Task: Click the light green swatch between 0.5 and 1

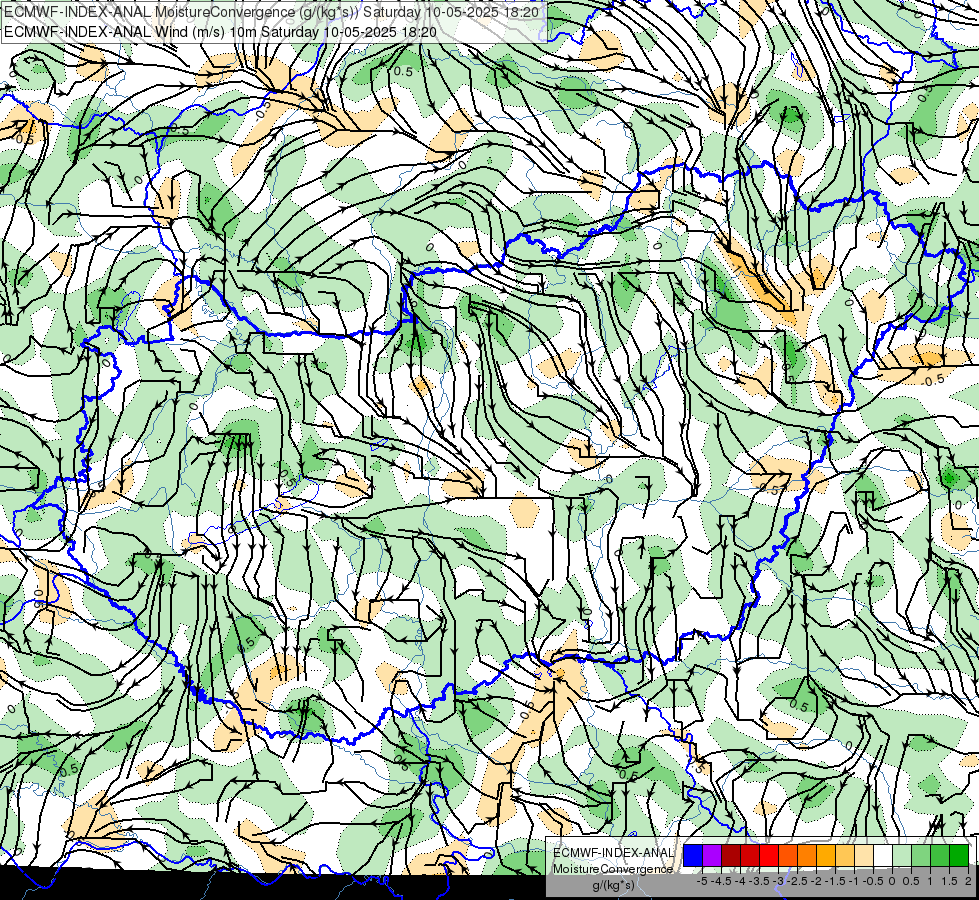Action: point(921,855)
